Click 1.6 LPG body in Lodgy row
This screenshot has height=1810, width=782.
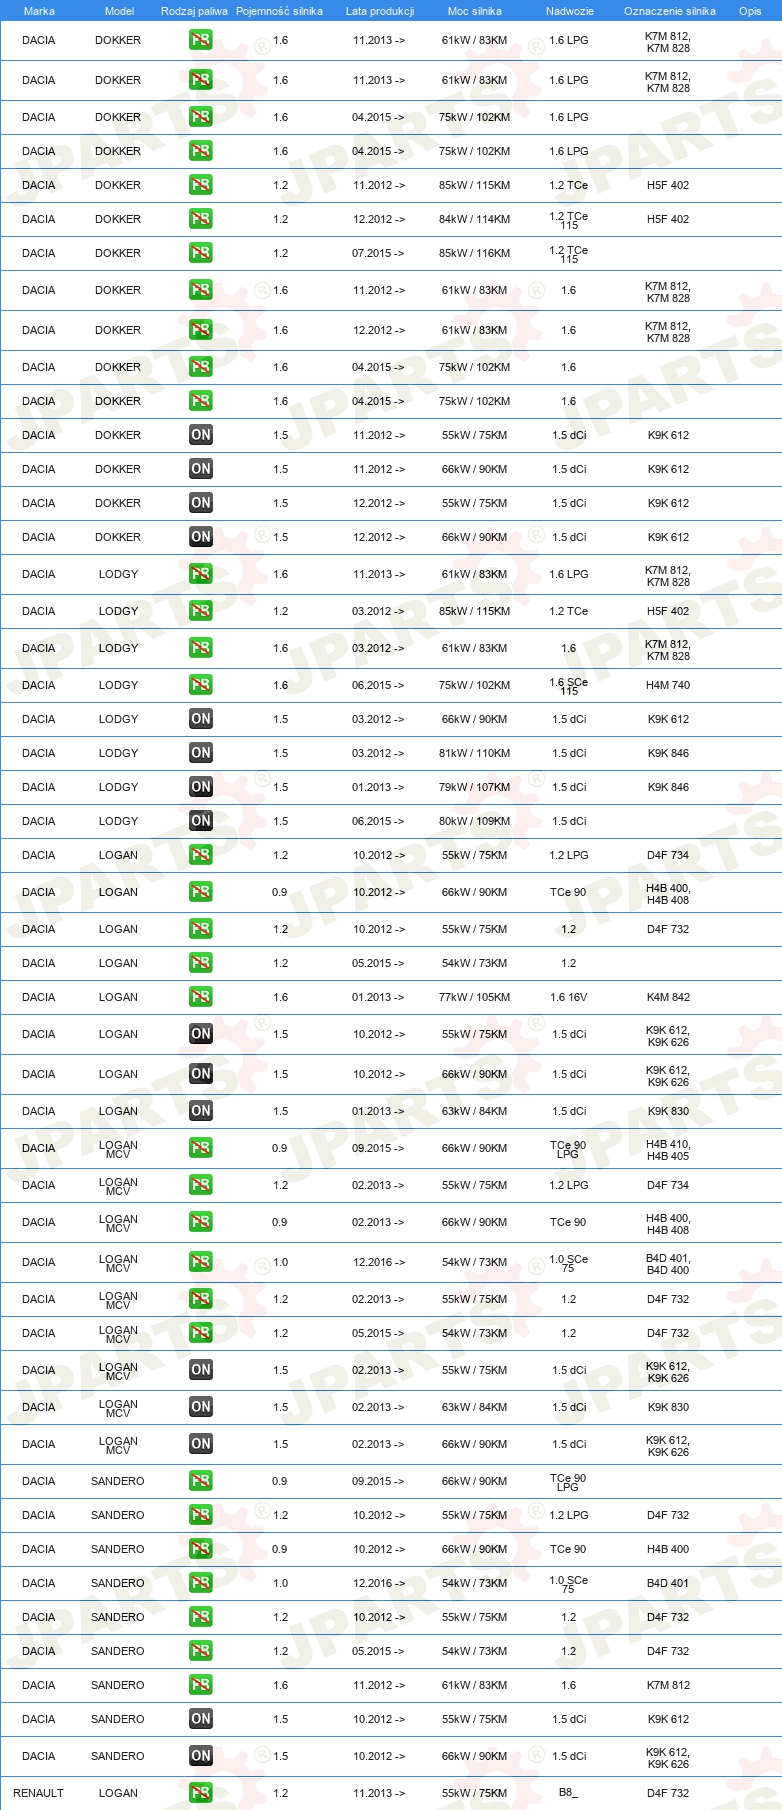point(568,574)
